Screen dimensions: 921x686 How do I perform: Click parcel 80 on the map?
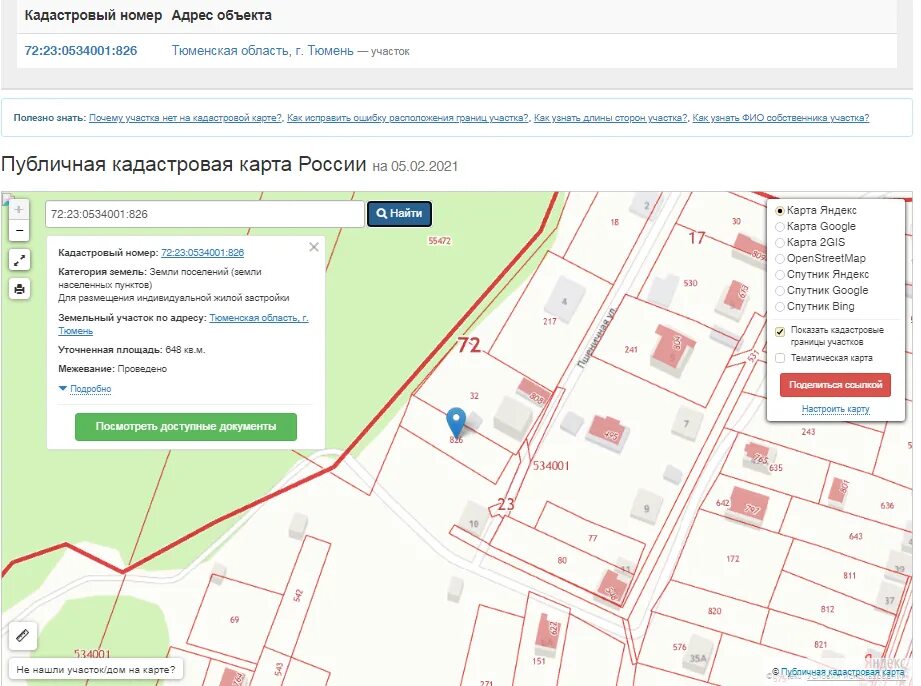tap(562, 560)
